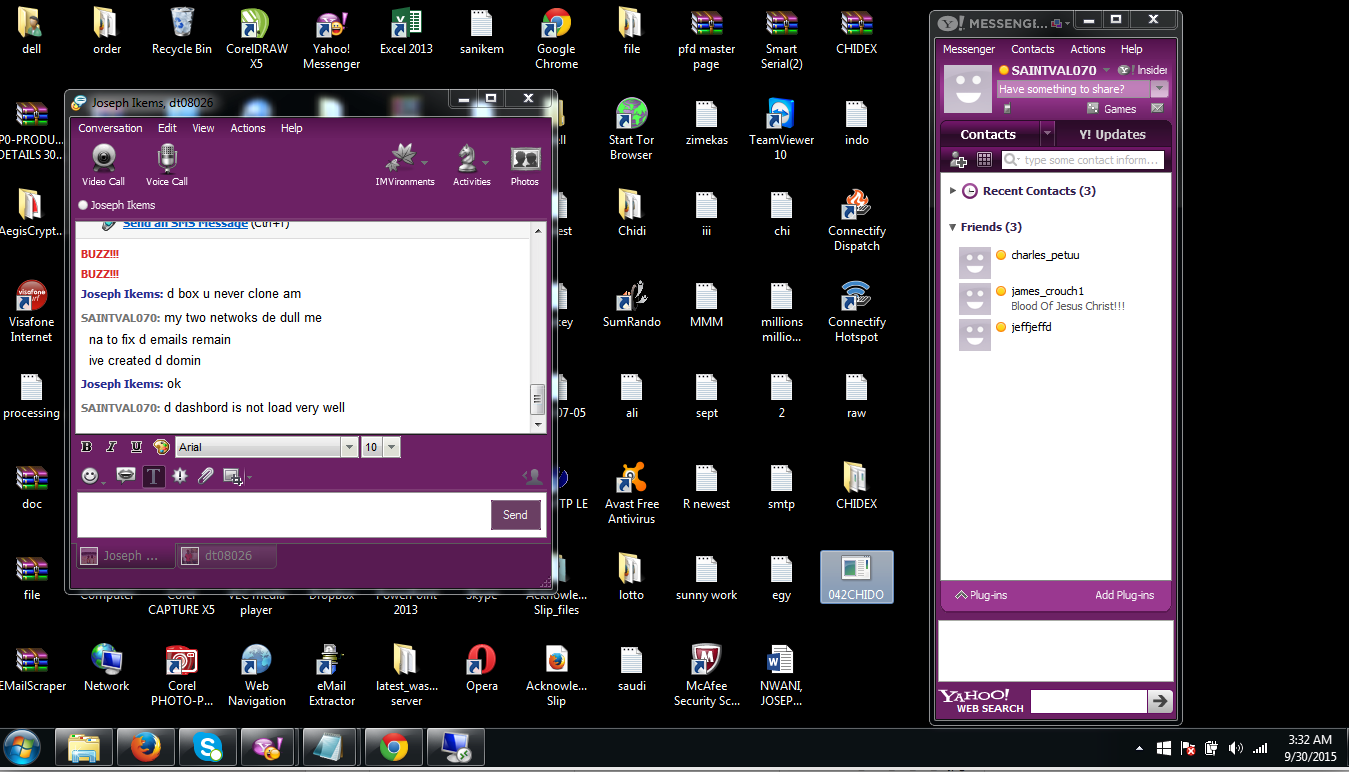Click the message input box

pyautogui.click(x=283, y=515)
